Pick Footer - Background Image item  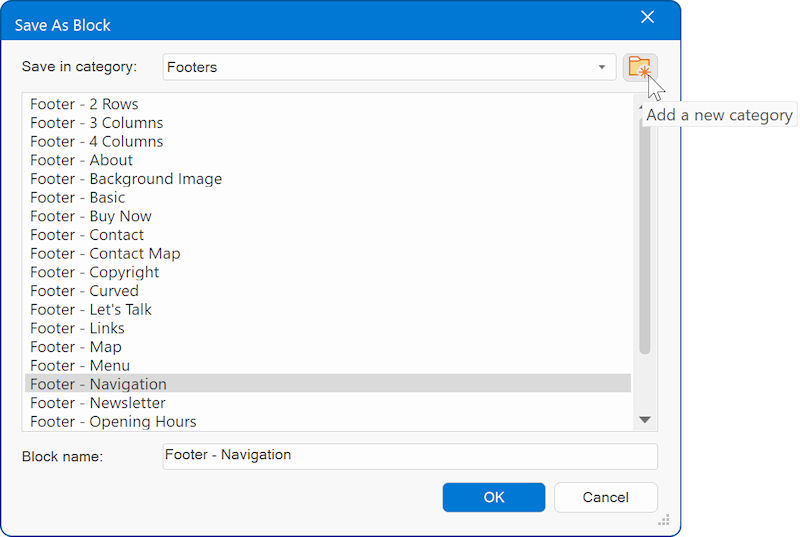pyautogui.click(x=126, y=179)
